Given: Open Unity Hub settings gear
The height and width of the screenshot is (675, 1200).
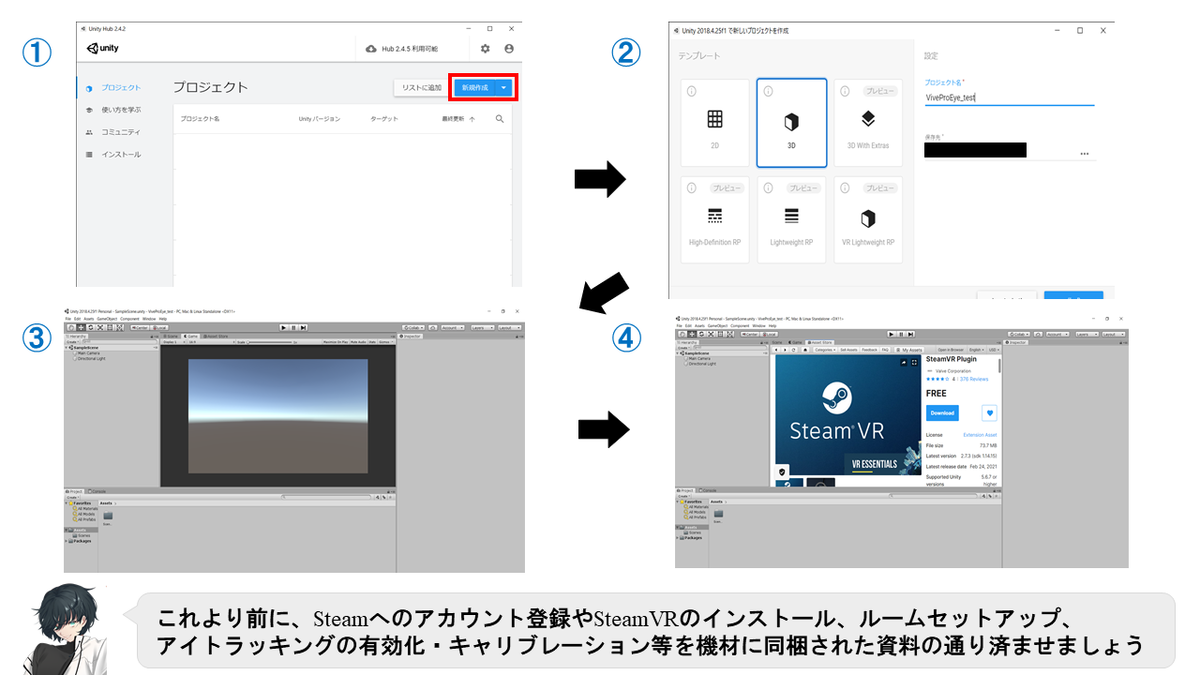Looking at the screenshot, I should pyautogui.click(x=485, y=48).
